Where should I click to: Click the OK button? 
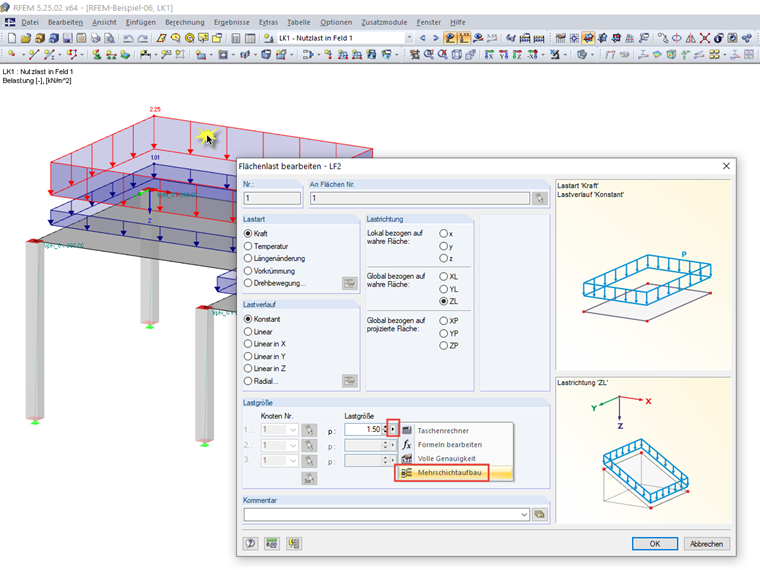click(x=655, y=543)
